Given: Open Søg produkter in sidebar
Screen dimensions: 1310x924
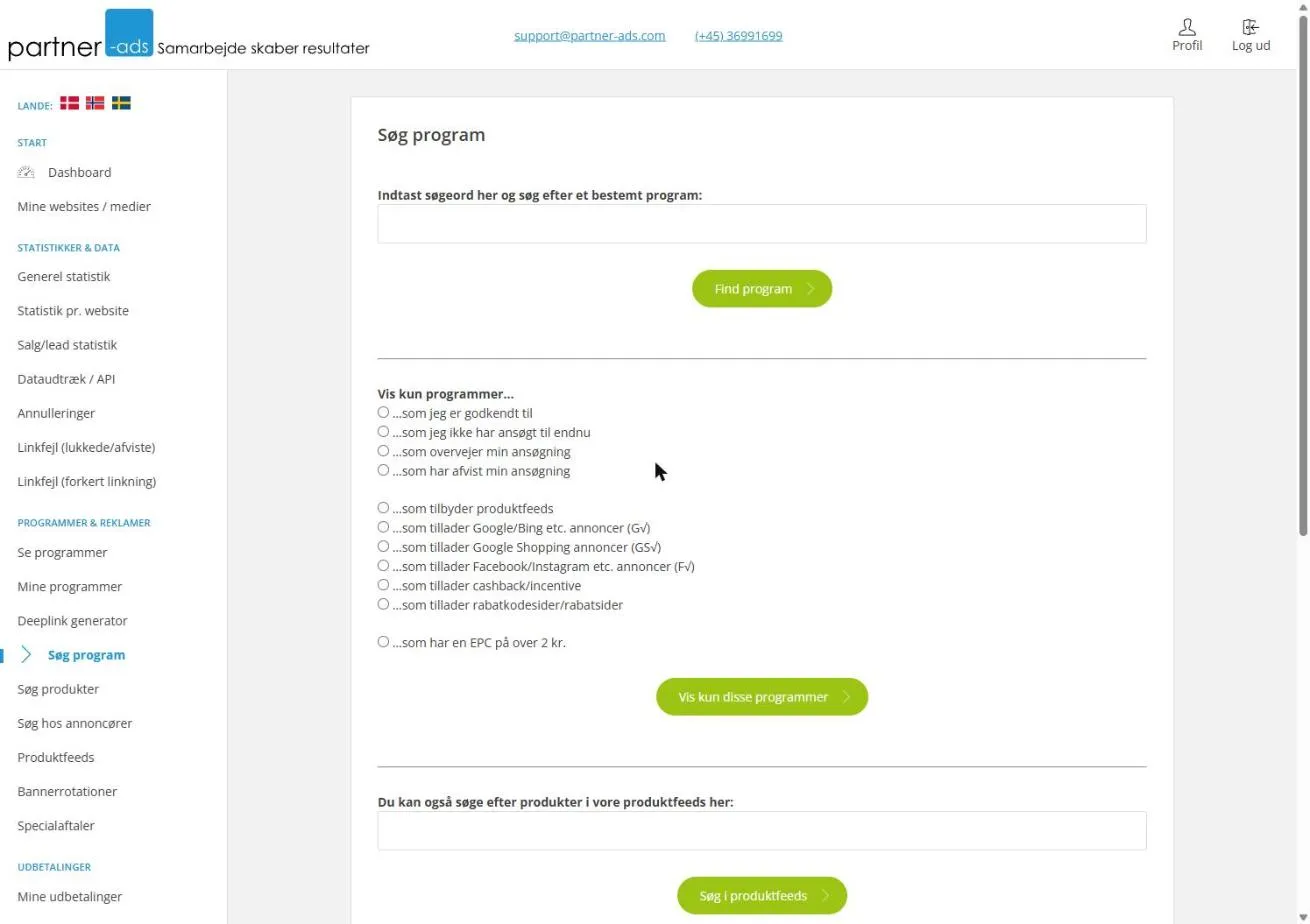Looking at the screenshot, I should coord(58,689).
